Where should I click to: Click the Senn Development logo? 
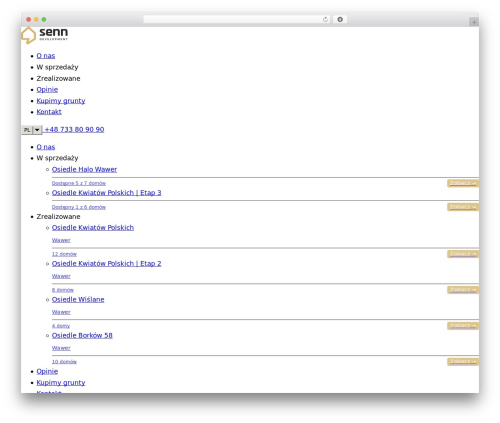45,35
